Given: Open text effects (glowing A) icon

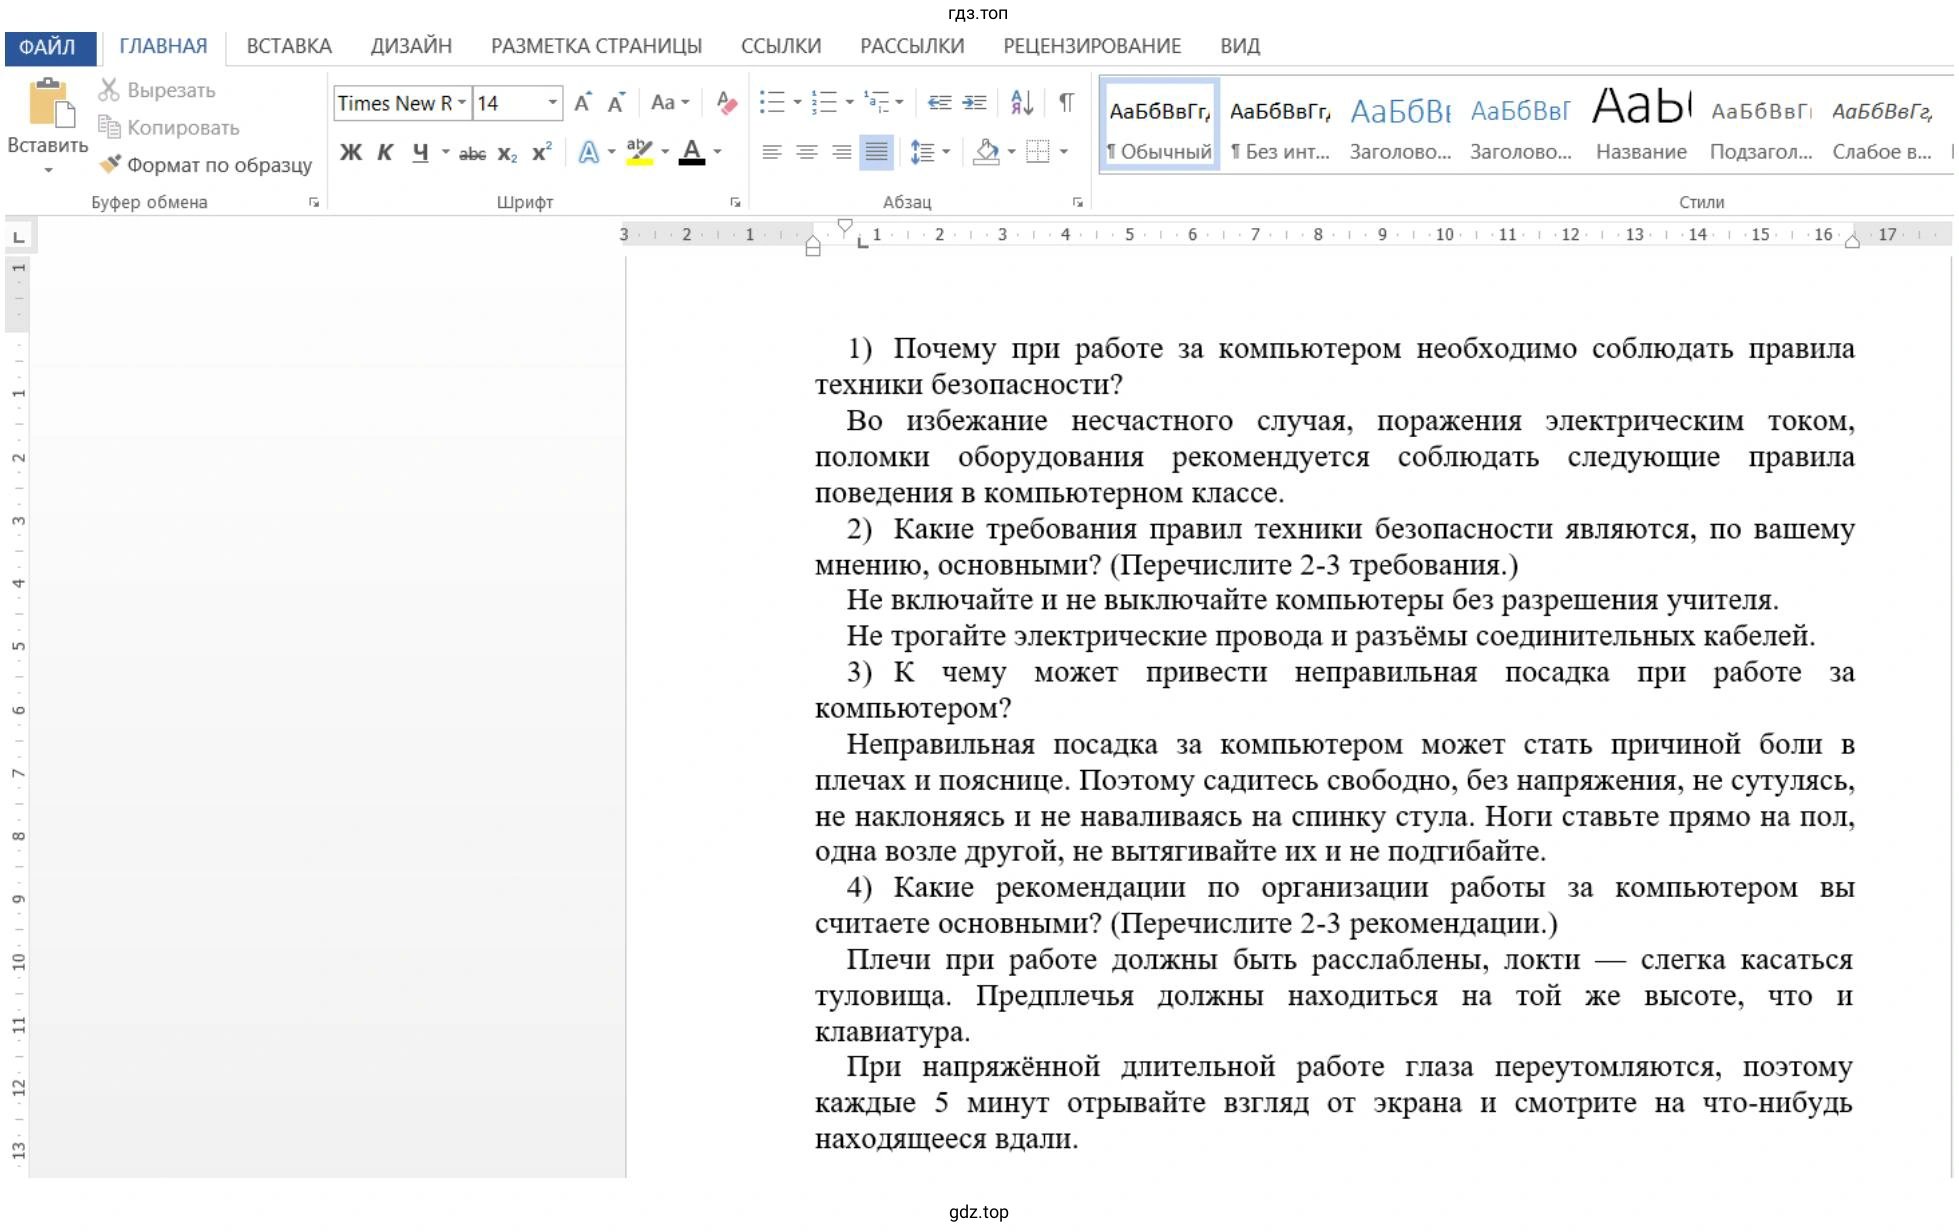Looking at the screenshot, I should pos(589,152).
